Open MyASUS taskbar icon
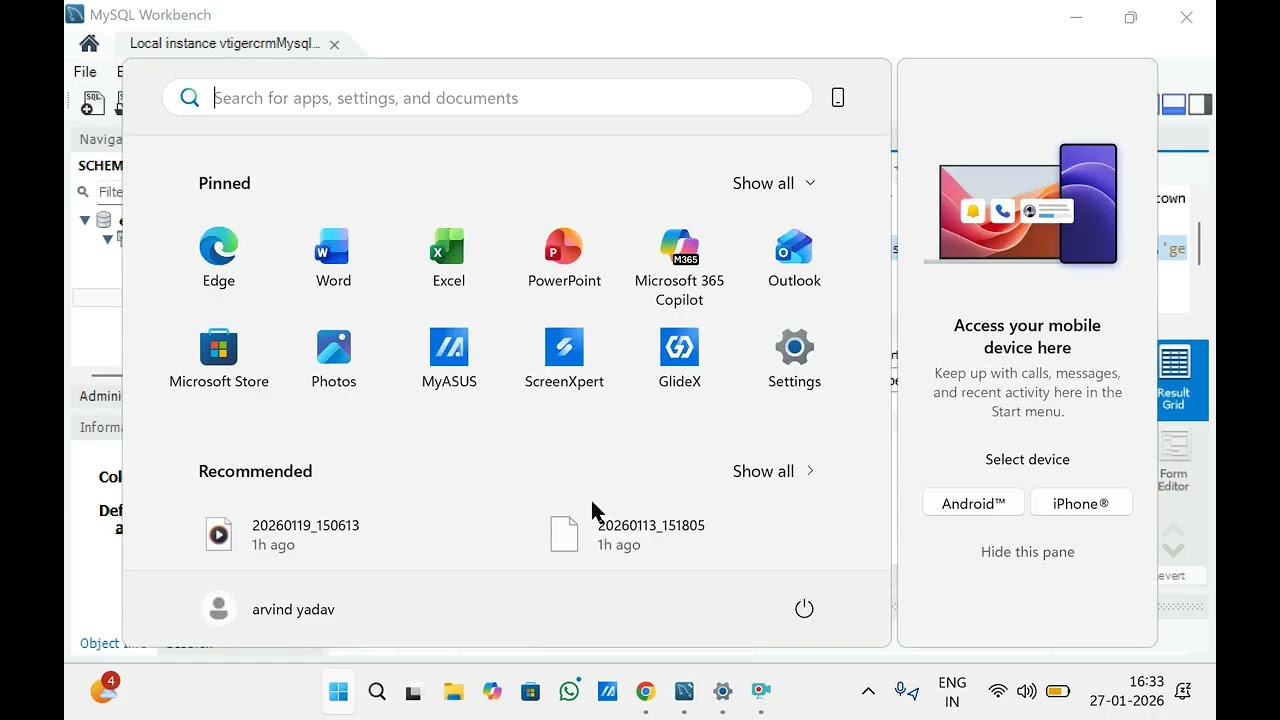Screen dimensions: 1280x720 point(607,691)
